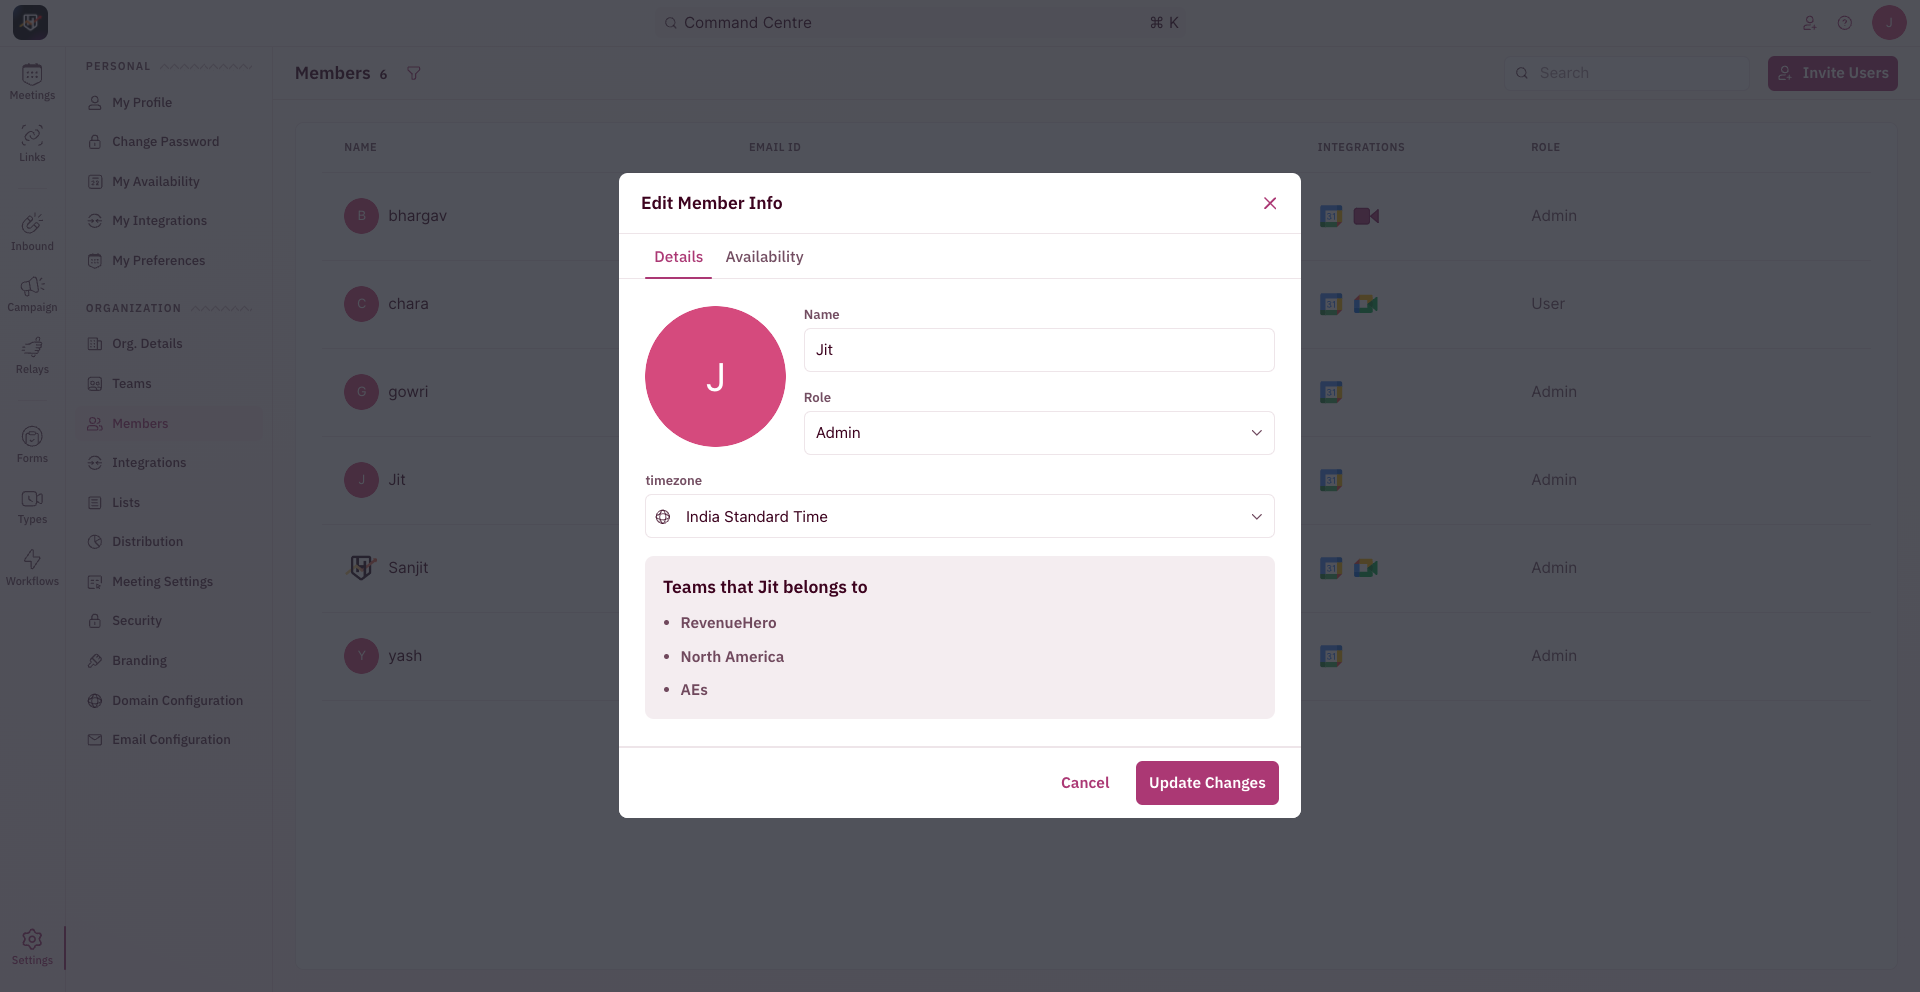Open the Campaign sidebar icon
The height and width of the screenshot is (992, 1920).
32,294
